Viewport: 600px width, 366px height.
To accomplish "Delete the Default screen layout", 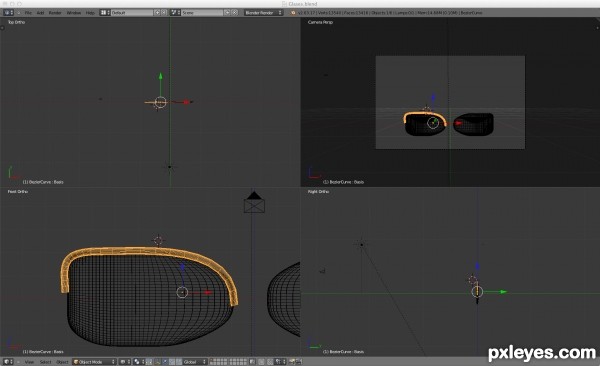I will [164, 13].
